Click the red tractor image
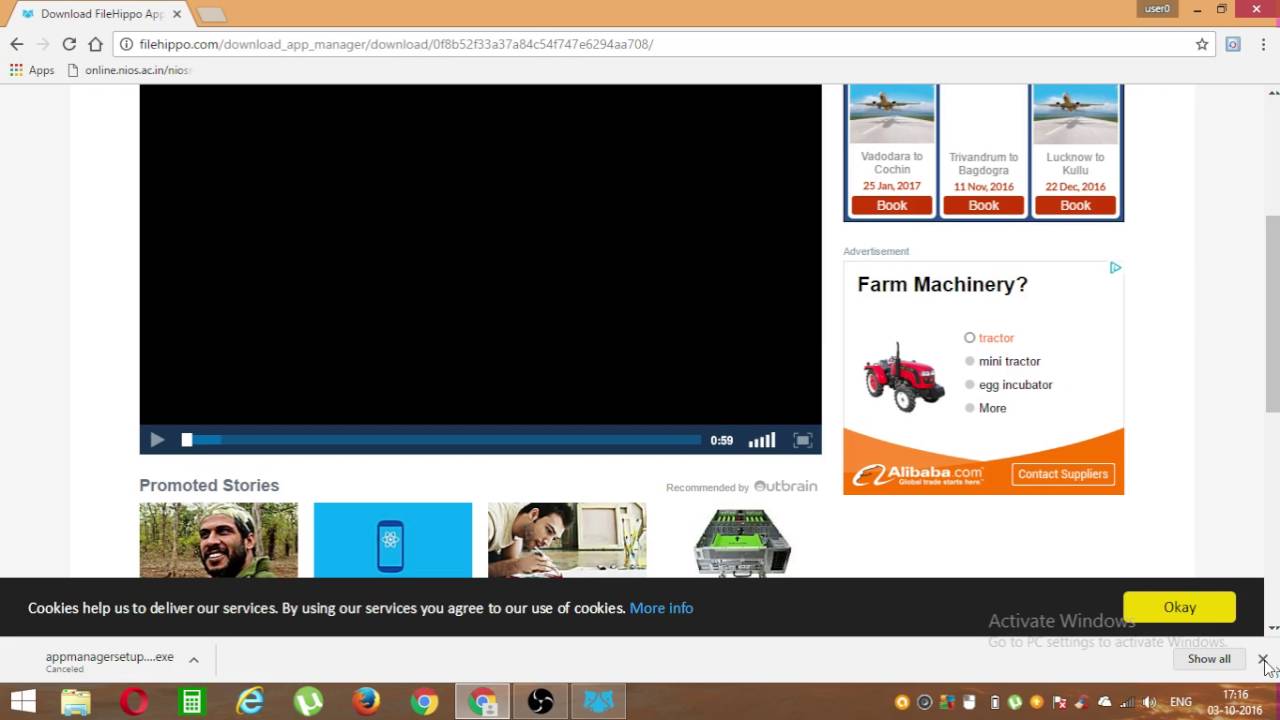Viewport: 1280px width, 720px height. 904,377
